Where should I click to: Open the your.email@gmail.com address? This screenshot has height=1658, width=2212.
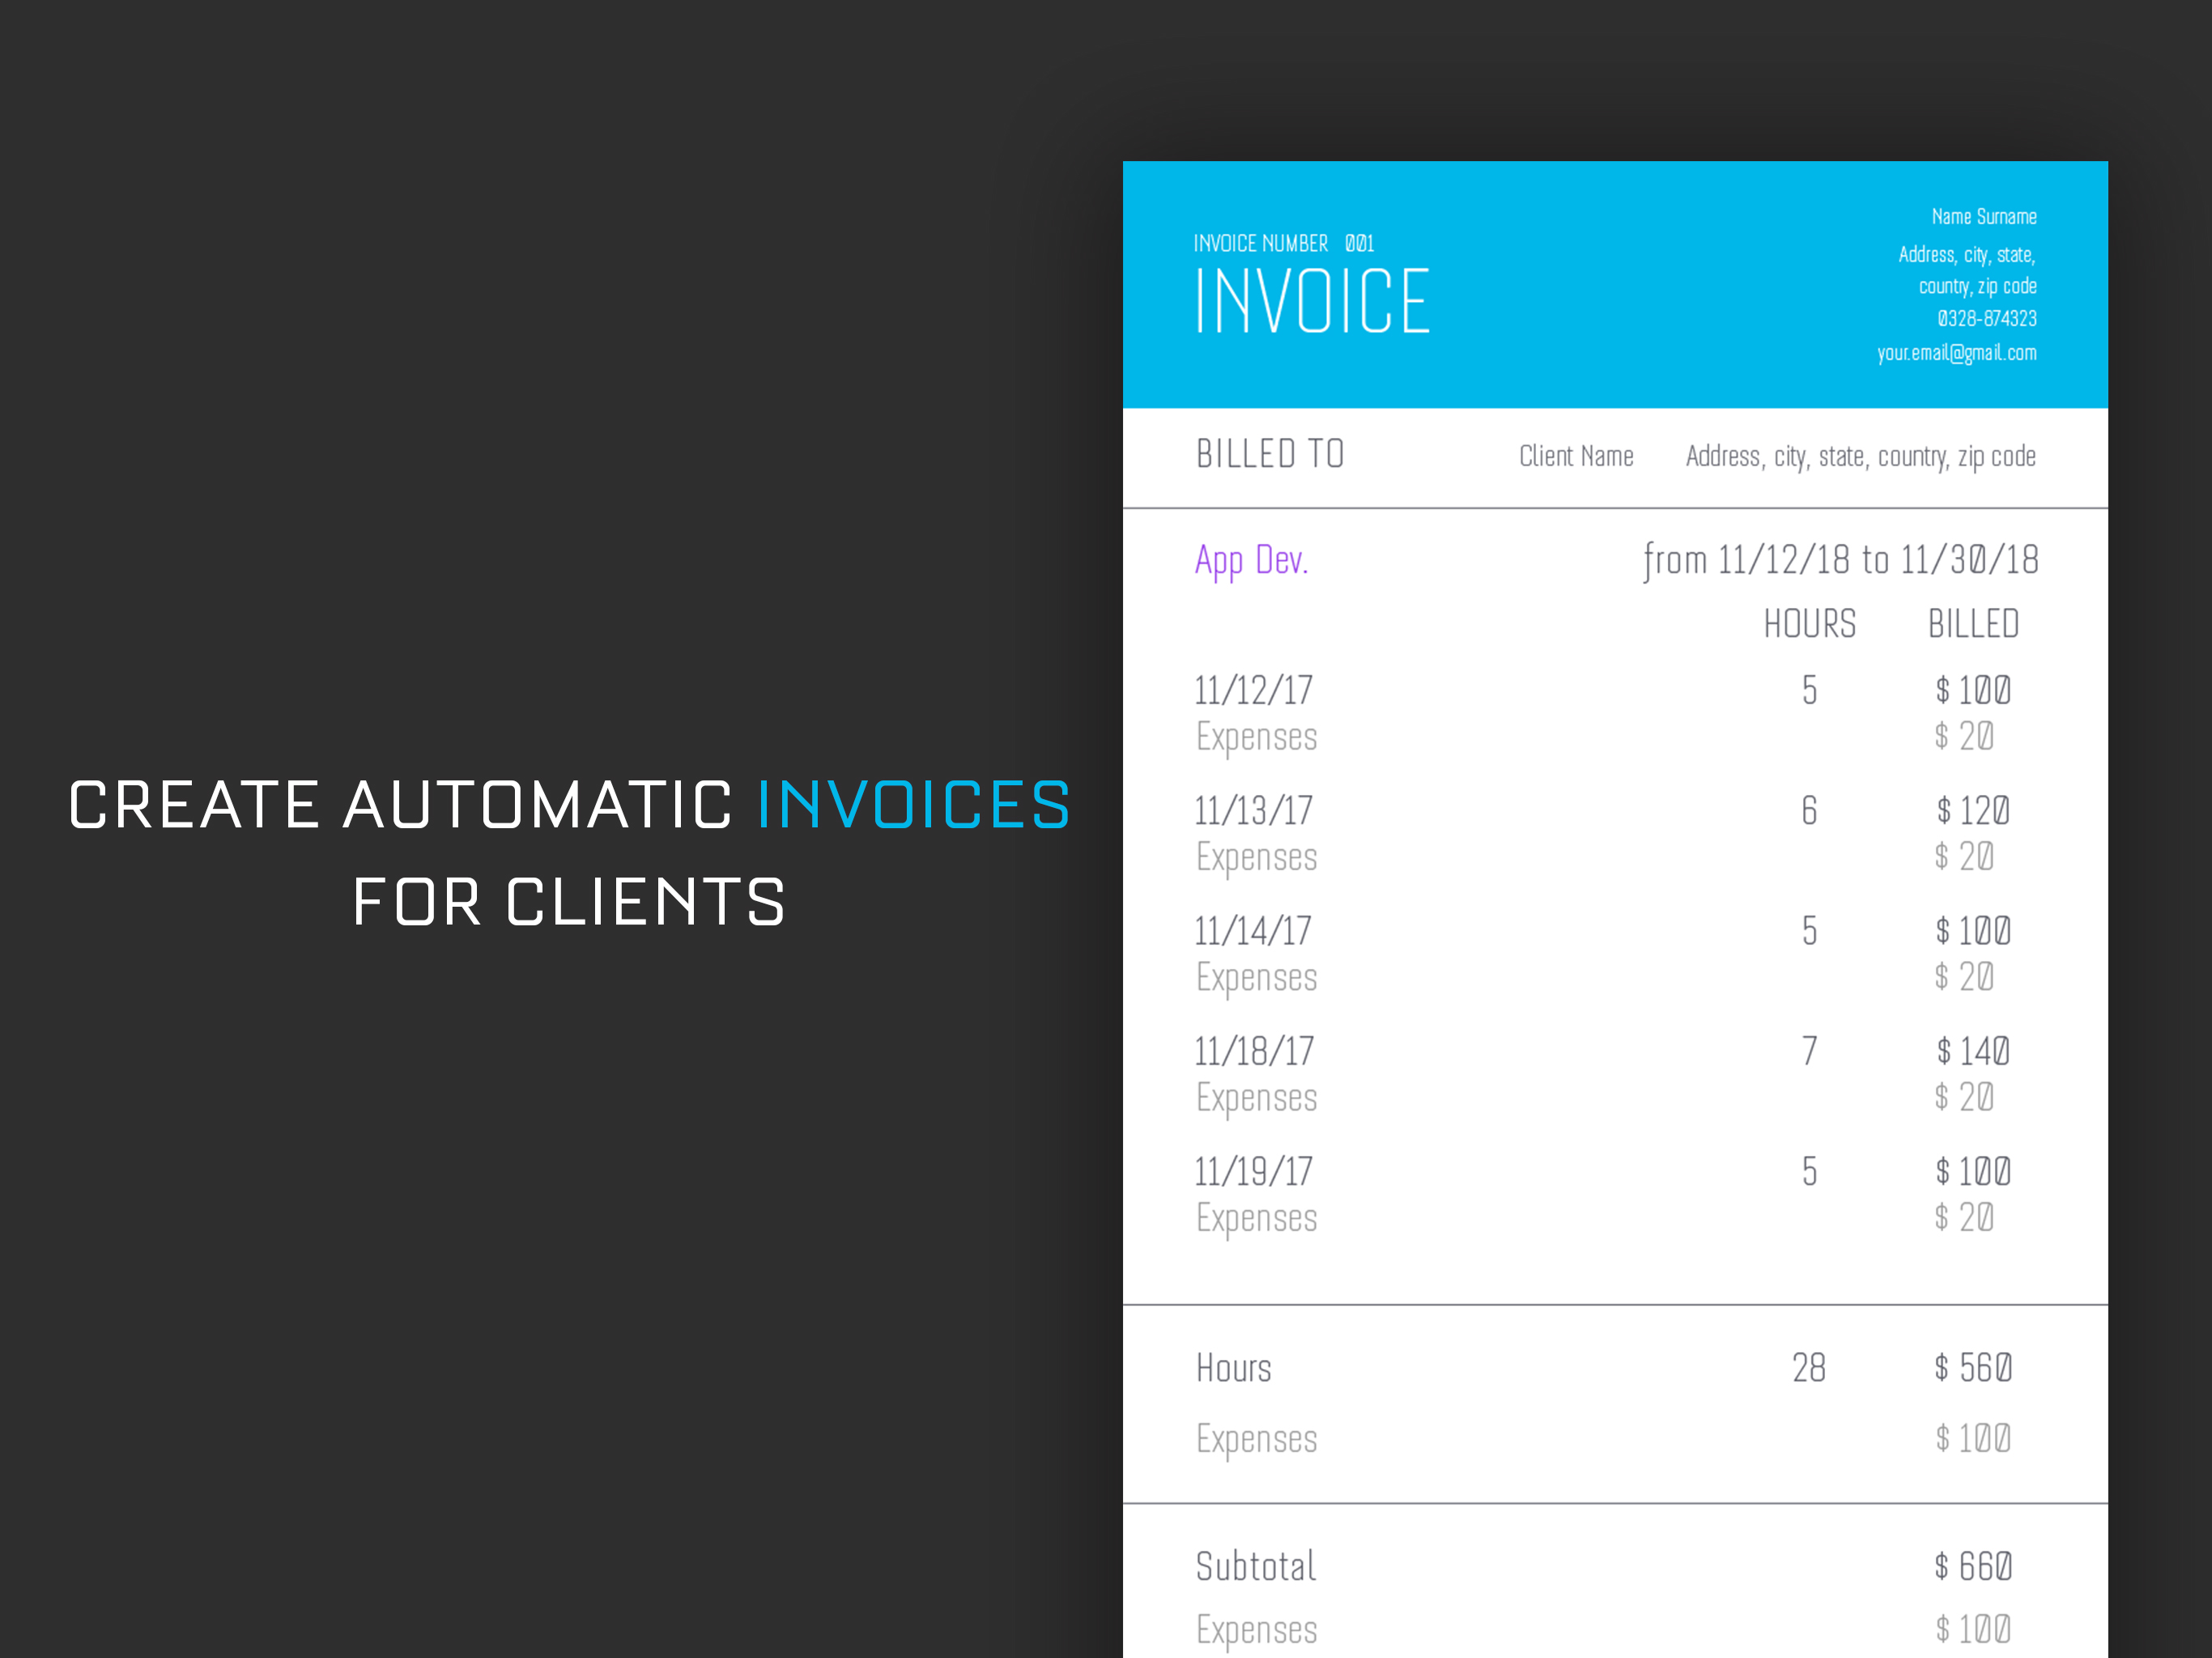[x=1957, y=353]
